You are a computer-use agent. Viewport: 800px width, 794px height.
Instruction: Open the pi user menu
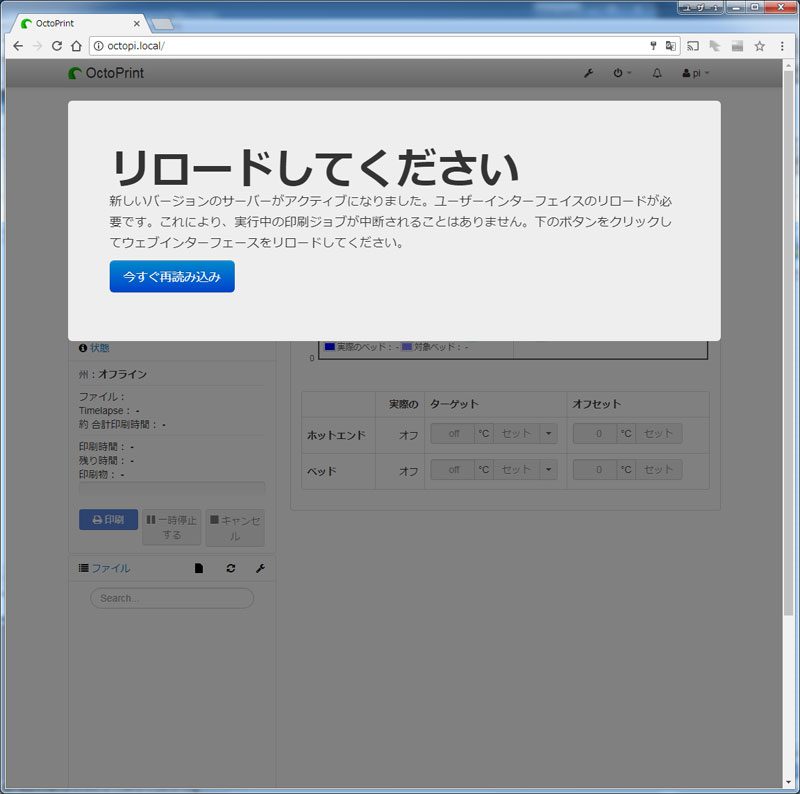click(x=695, y=73)
